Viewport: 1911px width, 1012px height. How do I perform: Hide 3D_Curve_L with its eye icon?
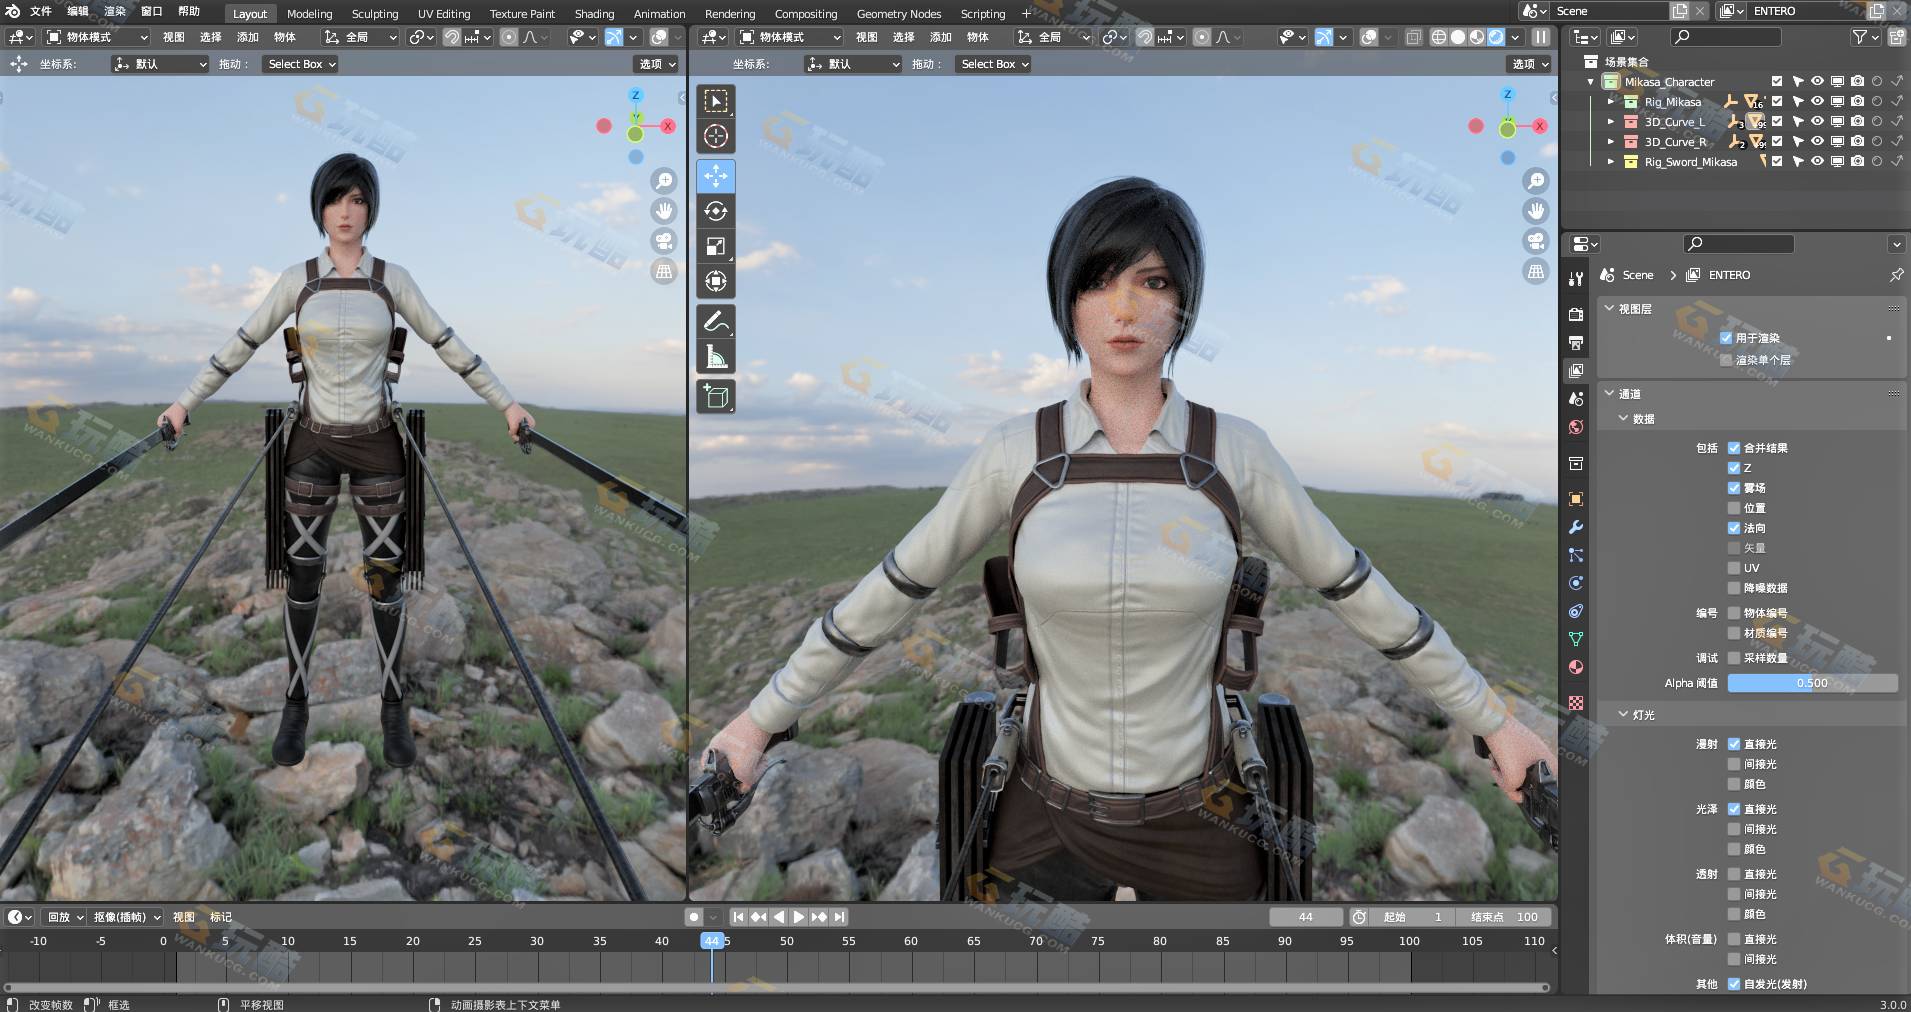[x=1817, y=121]
